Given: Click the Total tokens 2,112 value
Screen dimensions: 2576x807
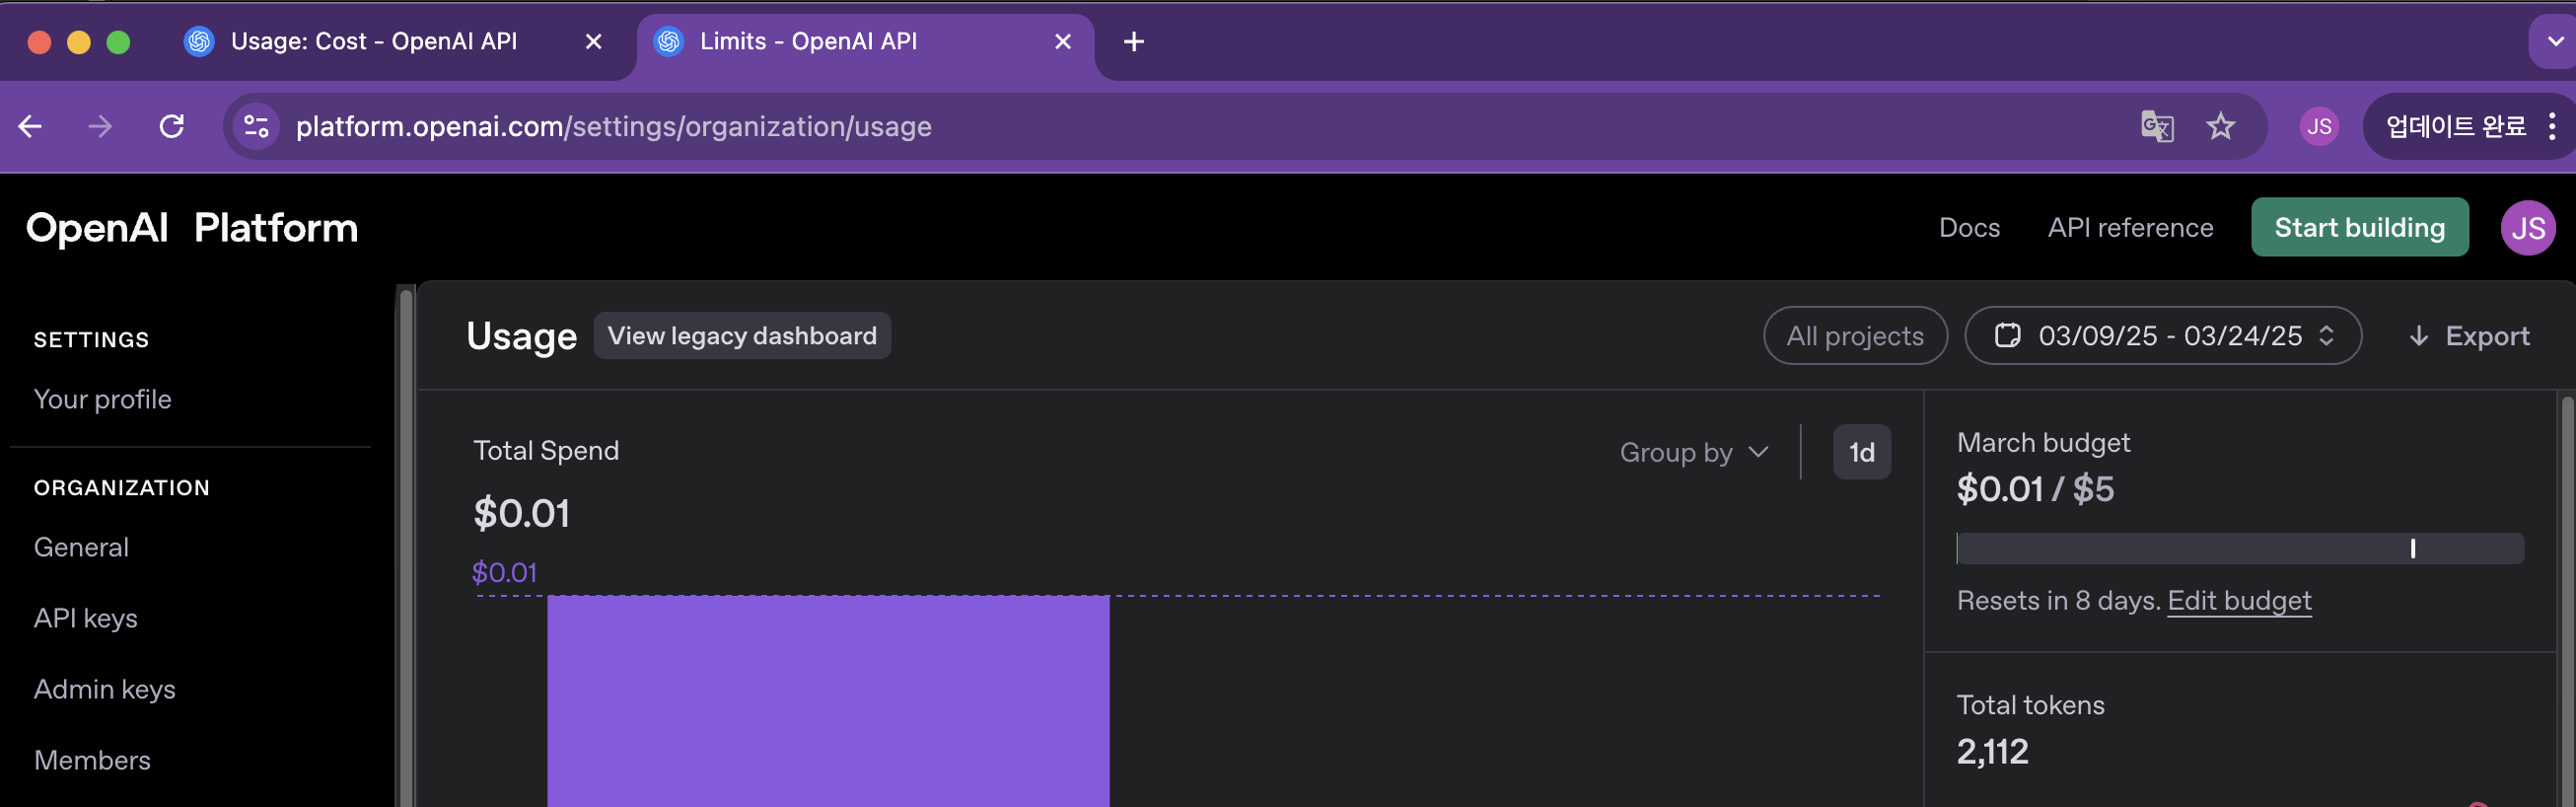Looking at the screenshot, I should (x=1992, y=751).
